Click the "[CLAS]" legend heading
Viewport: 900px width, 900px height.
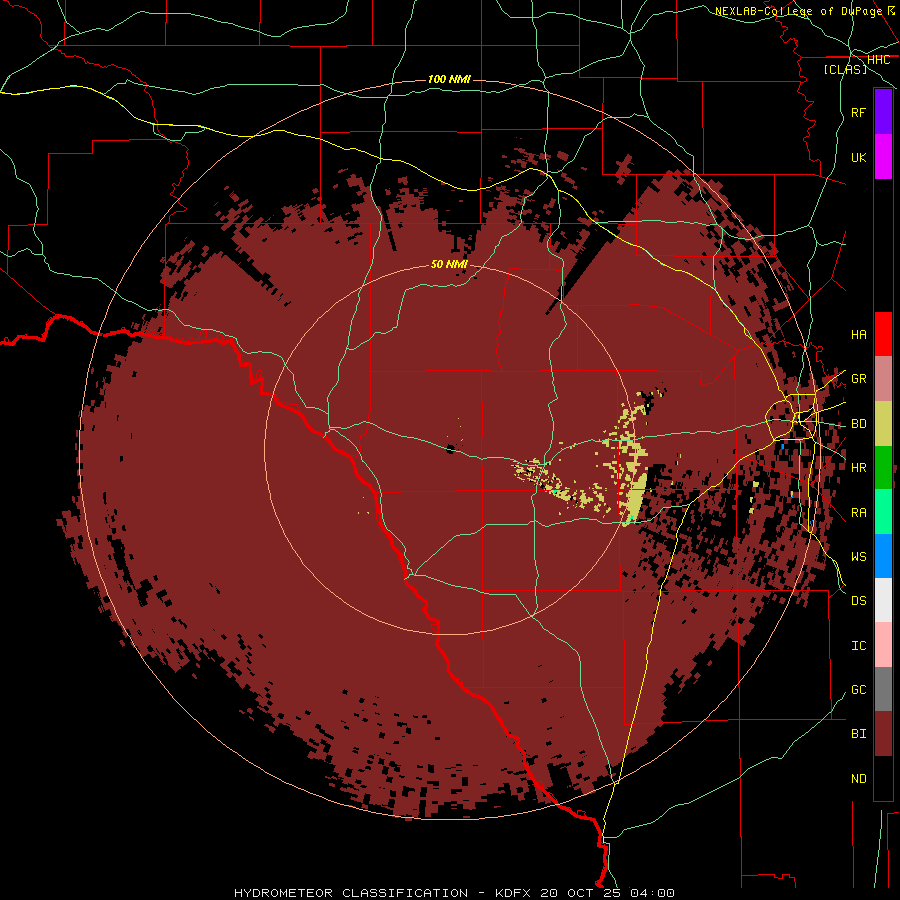click(x=845, y=69)
